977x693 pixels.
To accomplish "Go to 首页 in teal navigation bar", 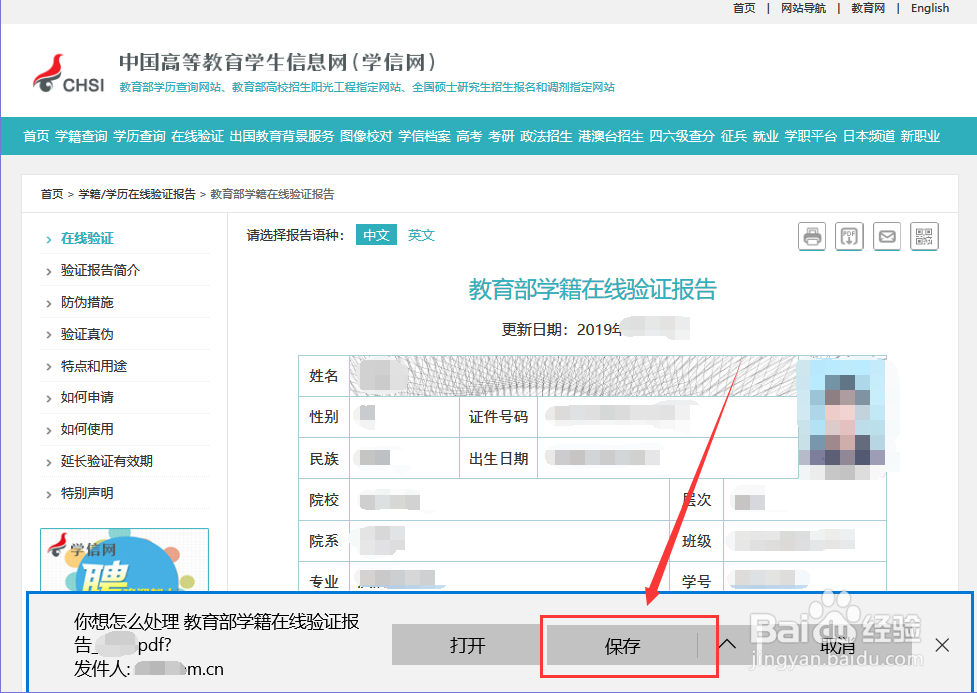I will coord(36,136).
